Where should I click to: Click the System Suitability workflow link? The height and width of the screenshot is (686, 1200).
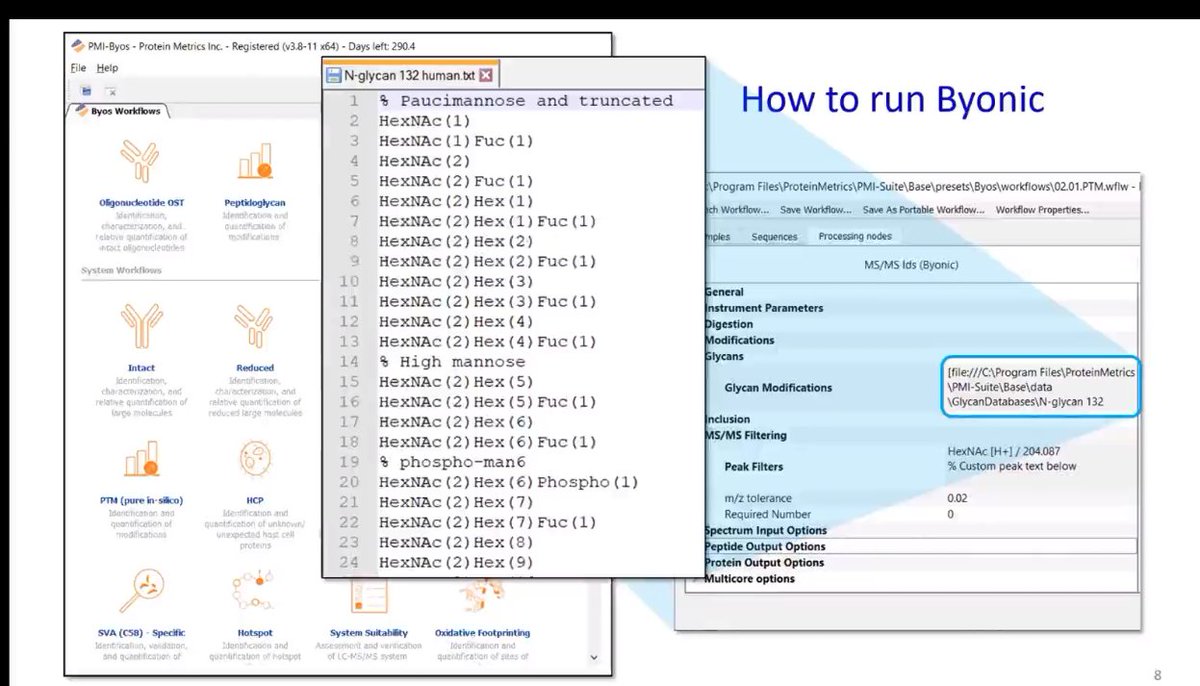(369, 633)
